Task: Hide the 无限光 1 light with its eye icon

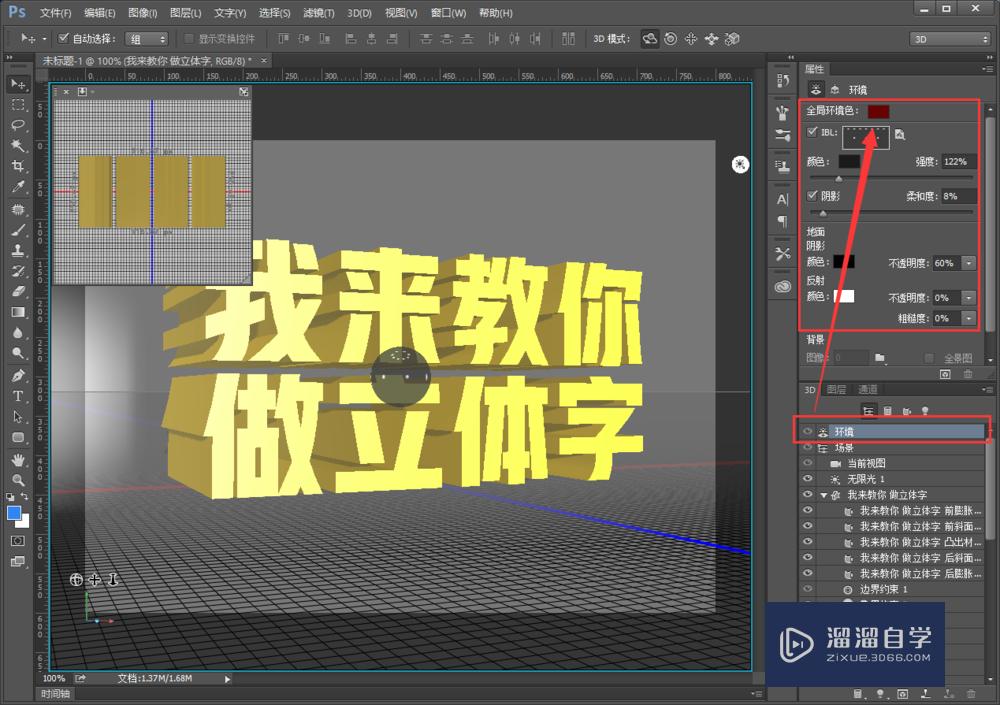Action: pyautogui.click(x=806, y=478)
